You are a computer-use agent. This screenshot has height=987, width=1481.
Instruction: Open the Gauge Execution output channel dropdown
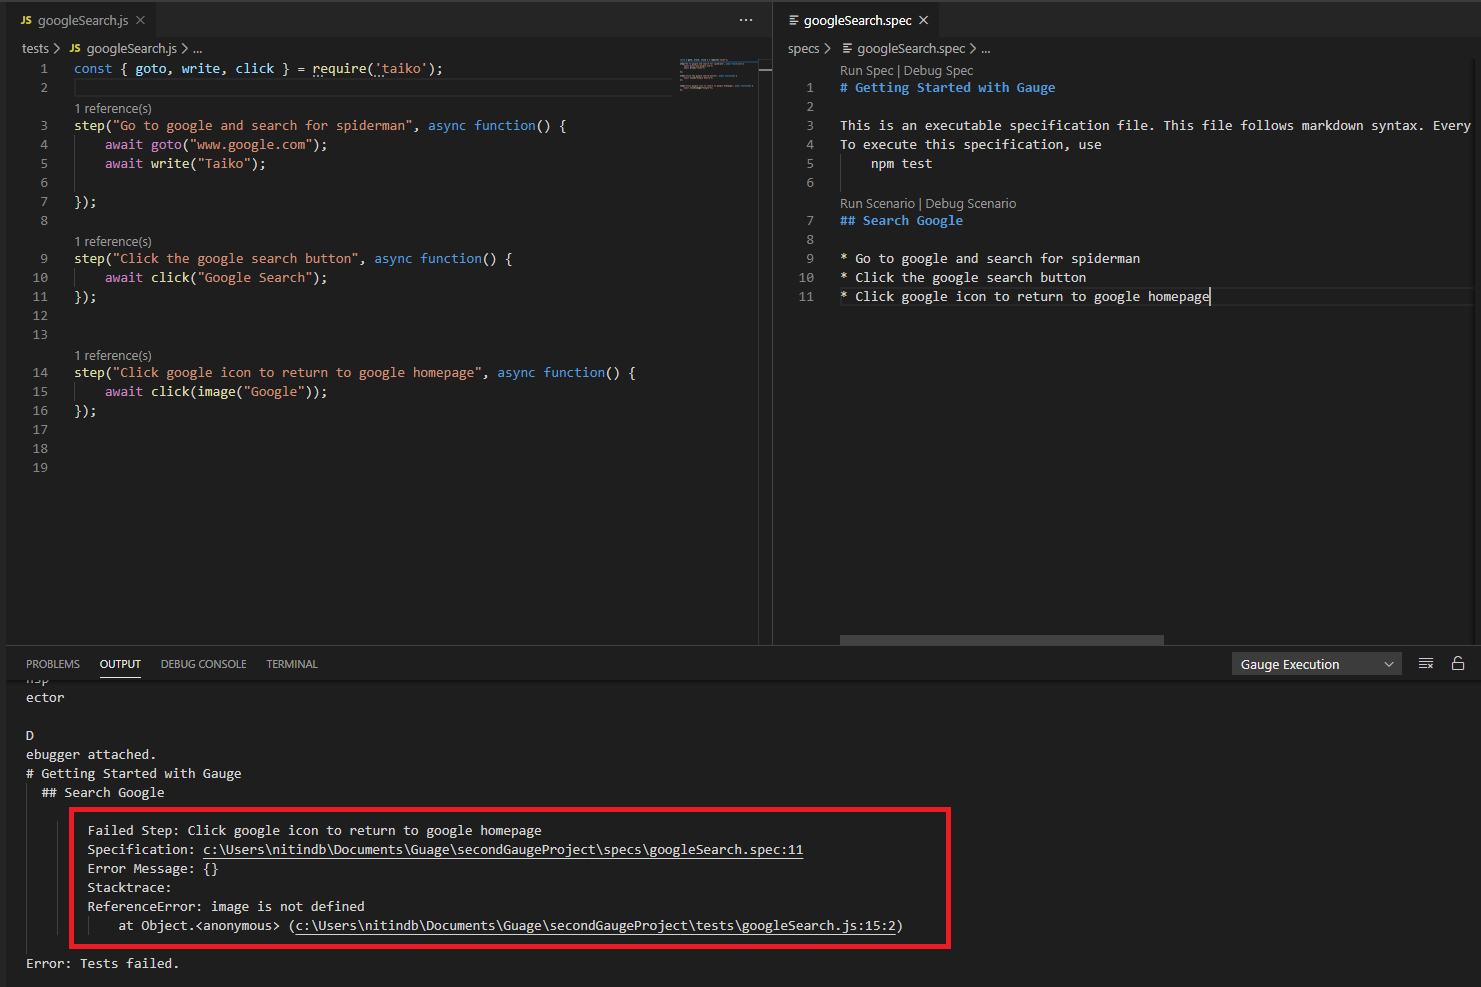click(x=1315, y=663)
